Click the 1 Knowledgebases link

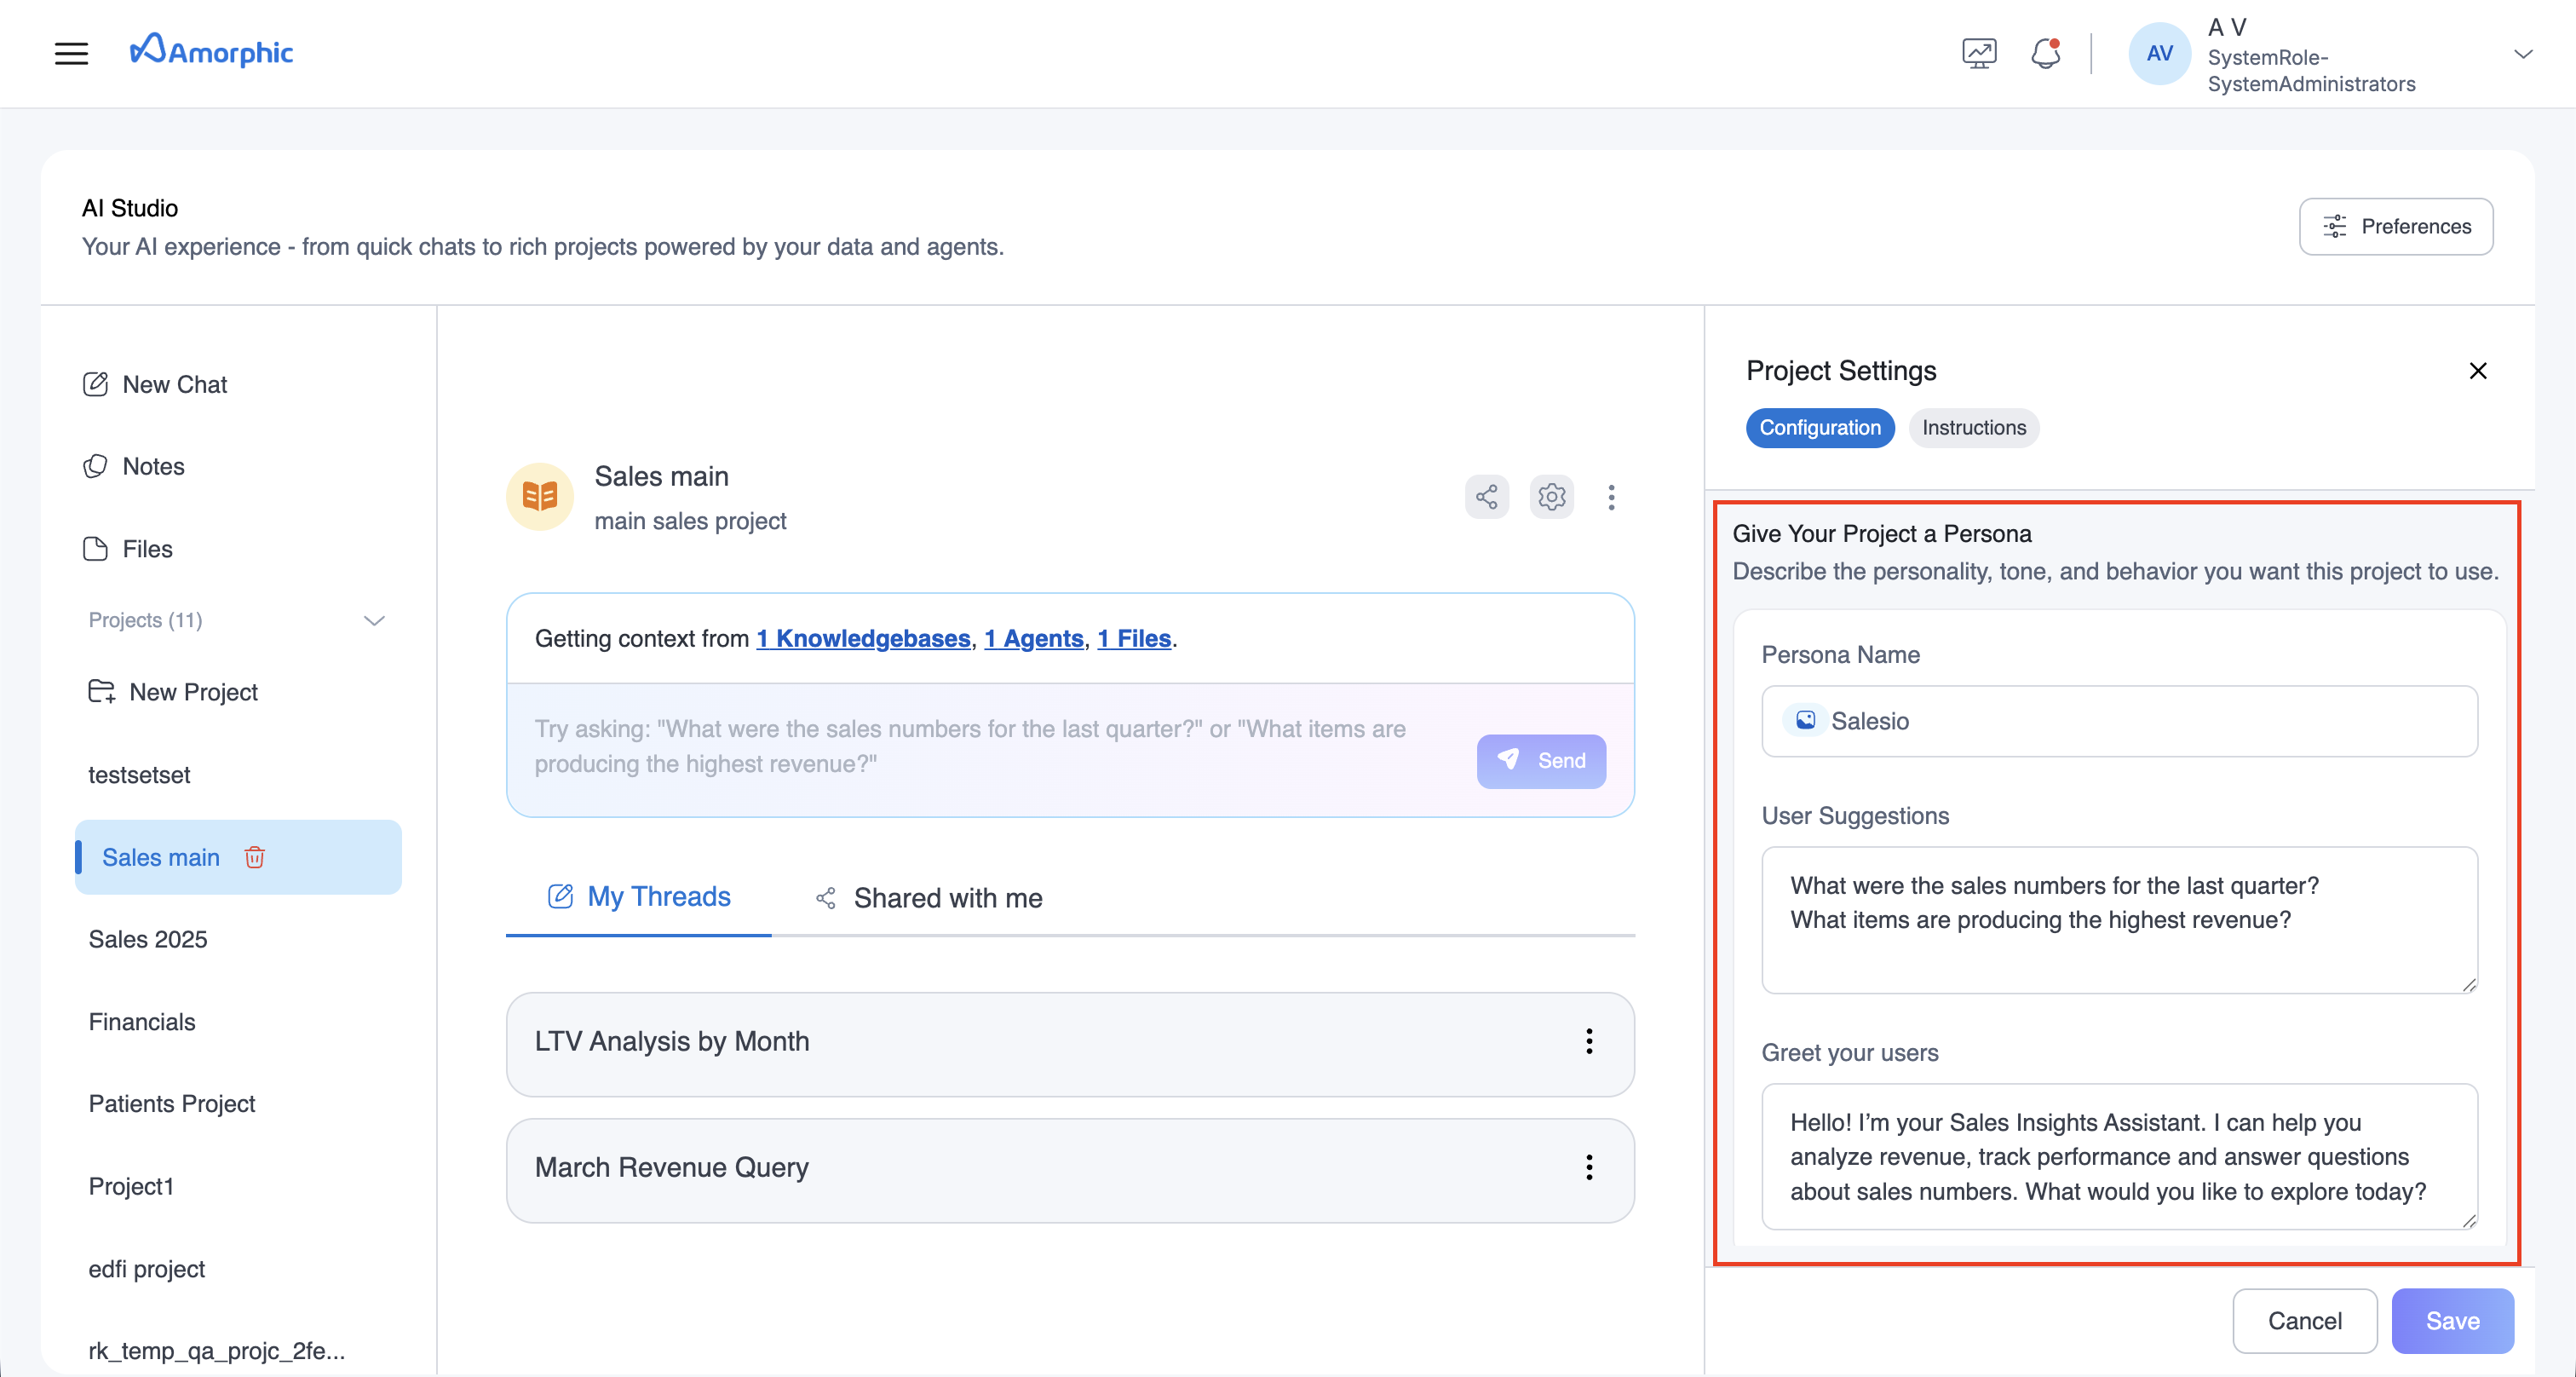863,638
